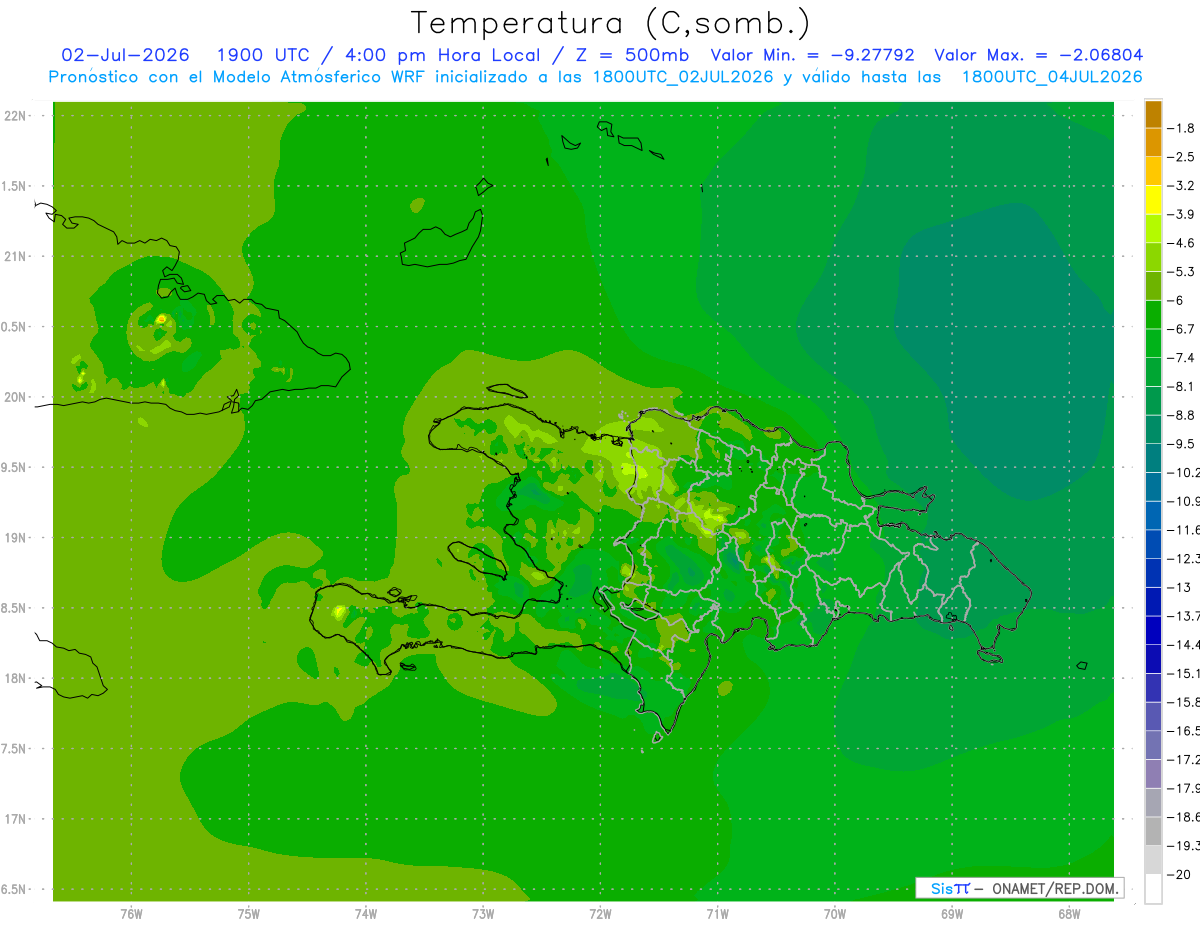Pick the gray legend swatch between -18.6 and -19.3

coord(1153,831)
